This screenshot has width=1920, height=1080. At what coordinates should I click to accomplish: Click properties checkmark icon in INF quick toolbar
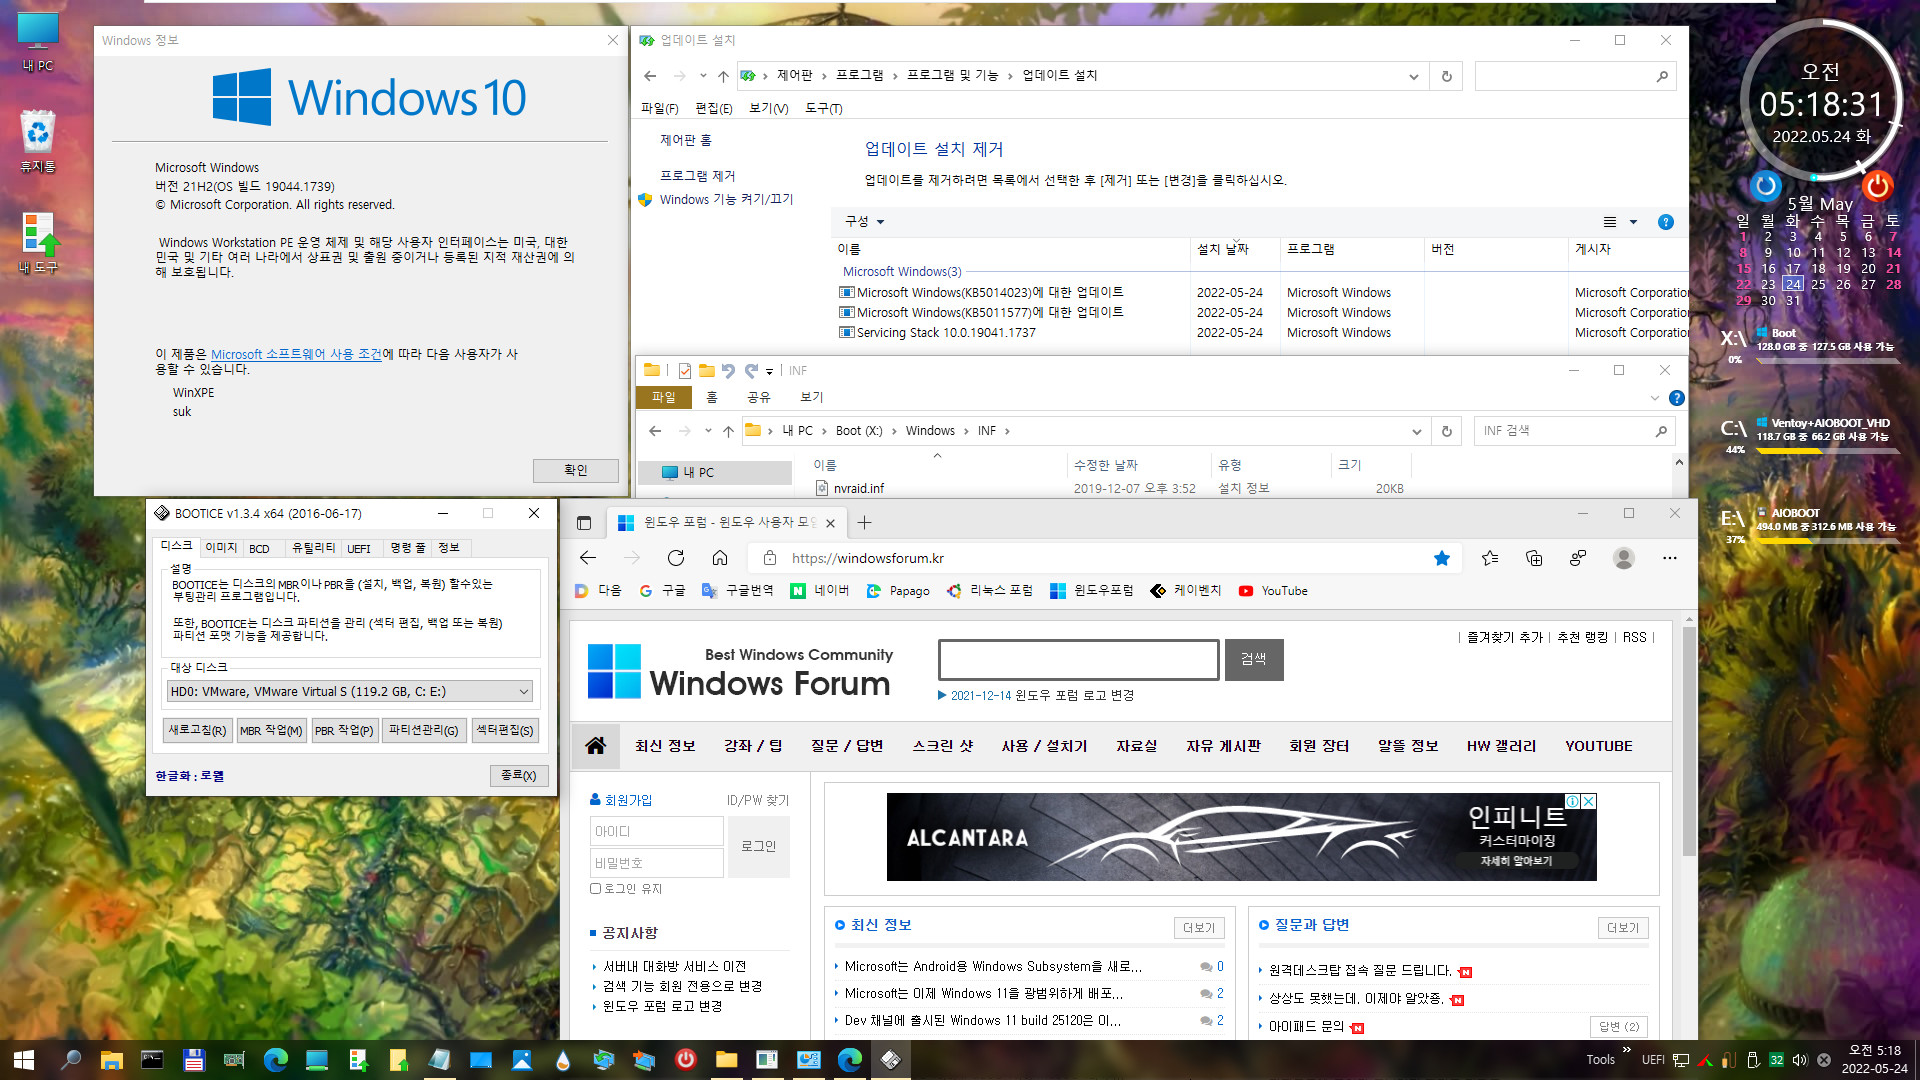[x=684, y=371]
